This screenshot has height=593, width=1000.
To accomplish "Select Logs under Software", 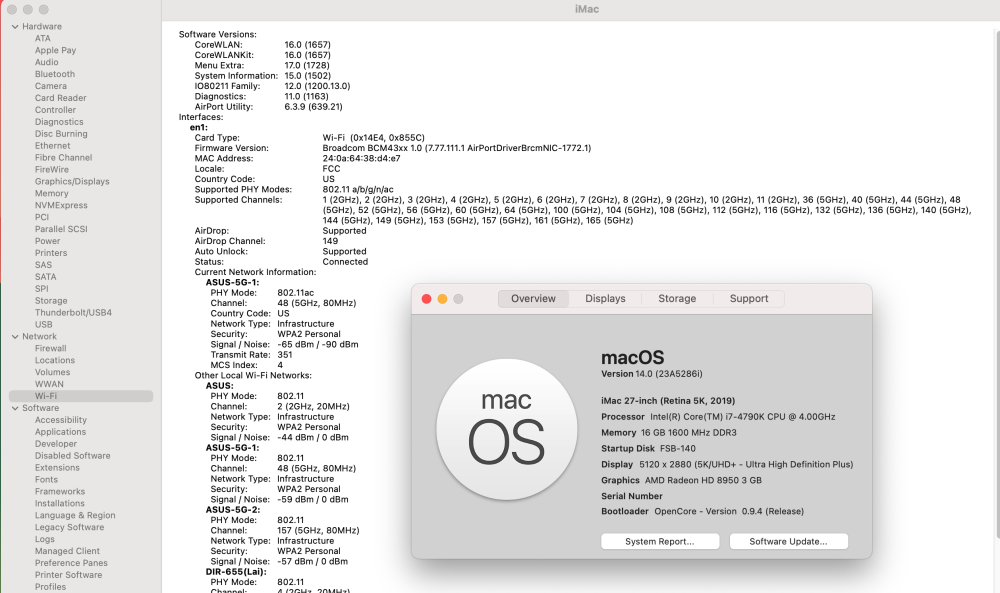I will (x=45, y=539).
